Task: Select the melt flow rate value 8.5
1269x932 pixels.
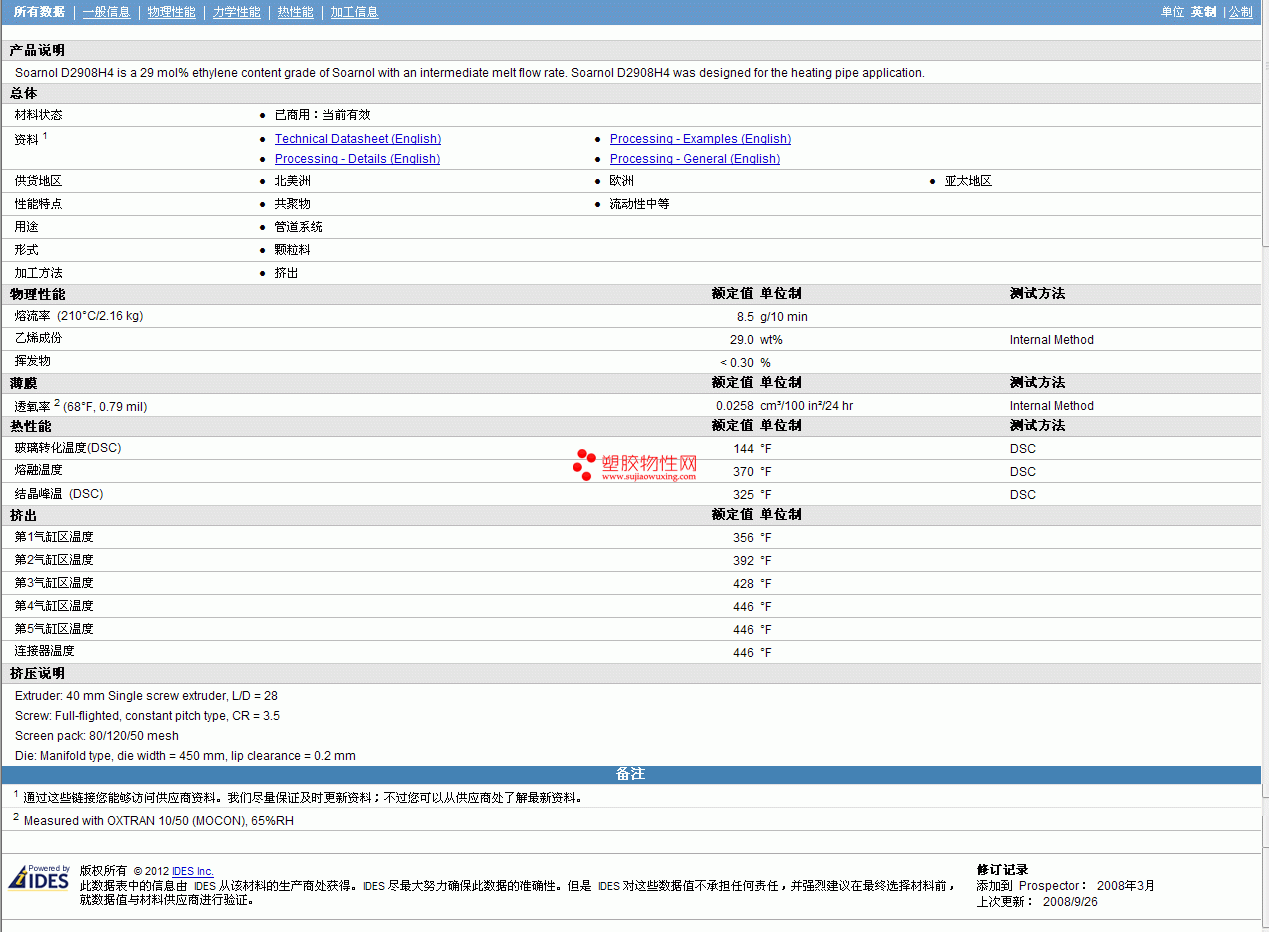Action: point(745,317)
